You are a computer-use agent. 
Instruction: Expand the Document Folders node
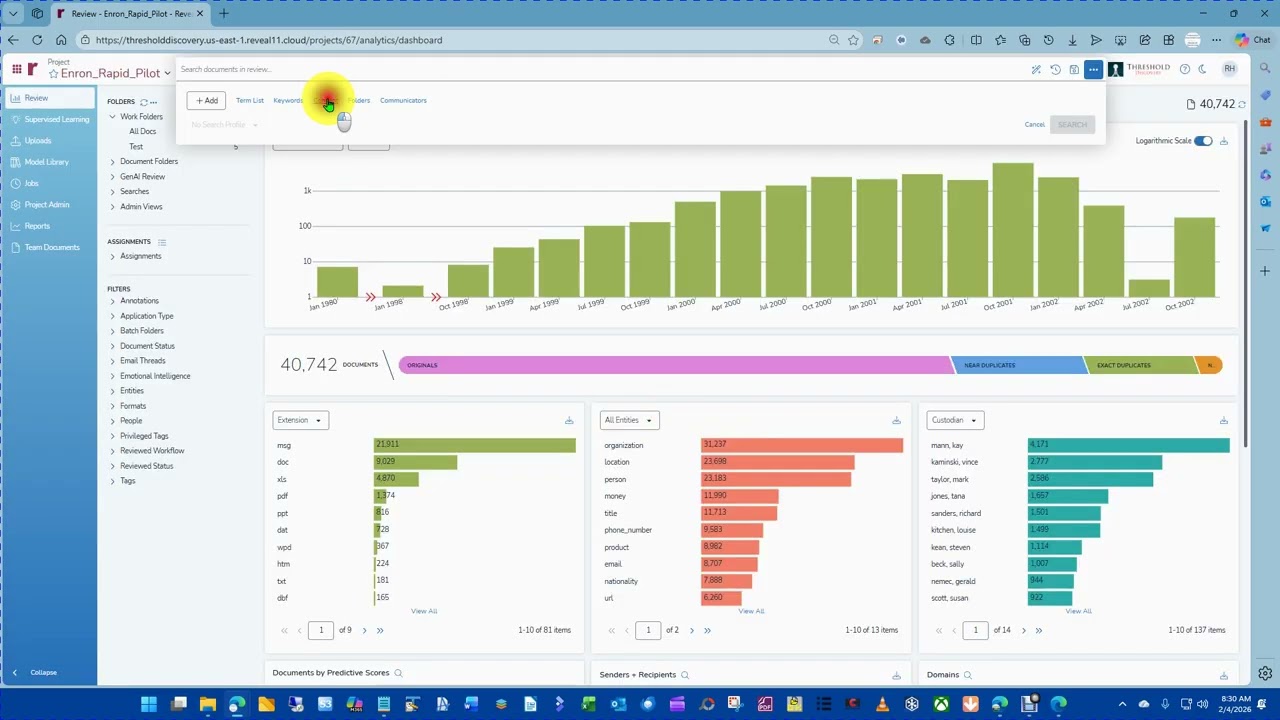pos(113,161)
